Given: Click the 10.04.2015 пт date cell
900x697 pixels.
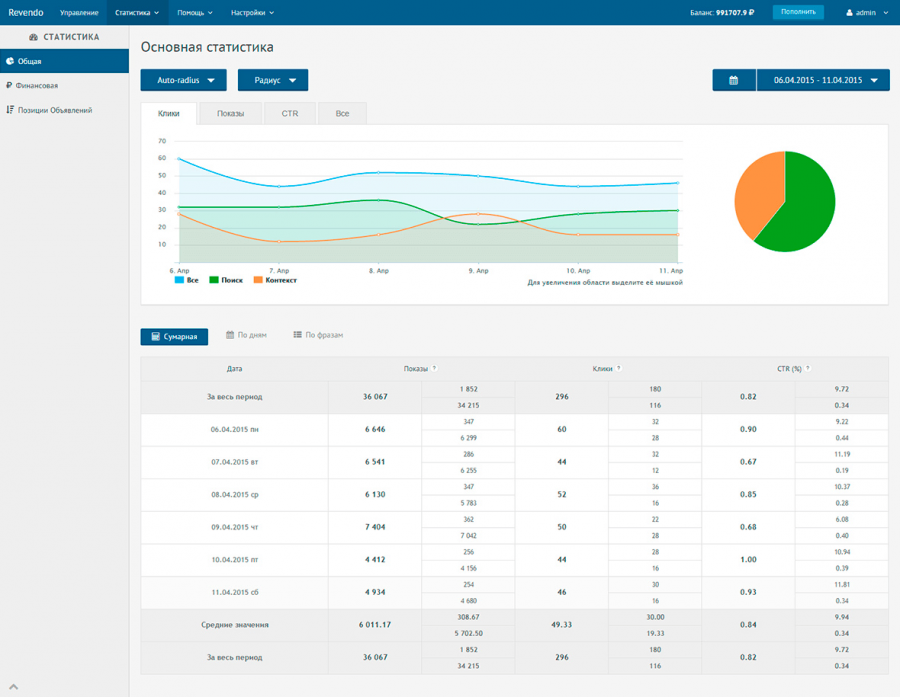Looking at the screenshot, I should click(x=235, y=560).
